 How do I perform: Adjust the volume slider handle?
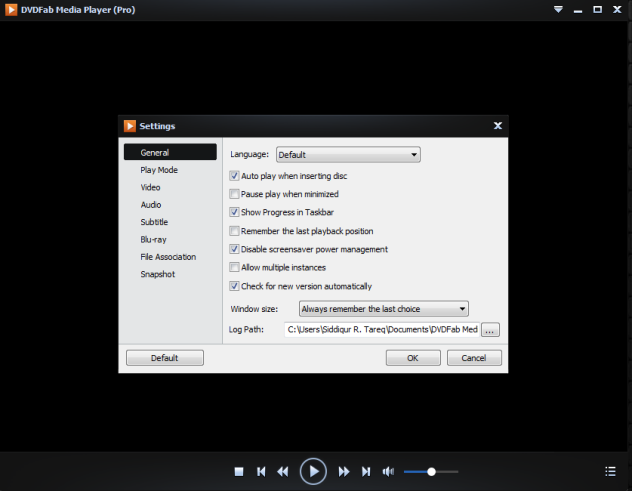pos(431,472)
